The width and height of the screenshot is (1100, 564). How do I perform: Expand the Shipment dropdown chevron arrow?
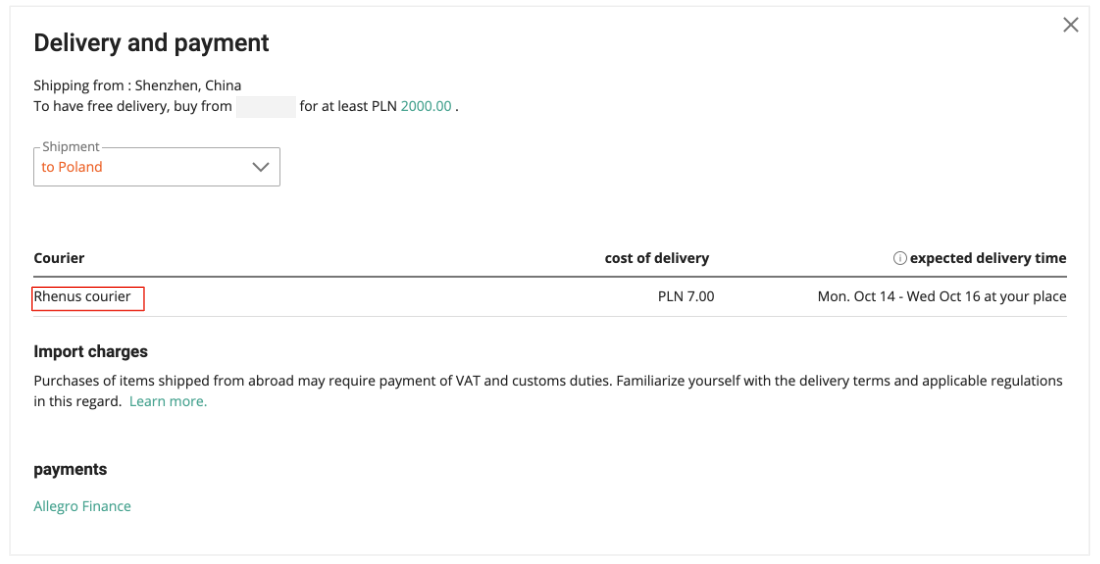(x=260, y=167)
